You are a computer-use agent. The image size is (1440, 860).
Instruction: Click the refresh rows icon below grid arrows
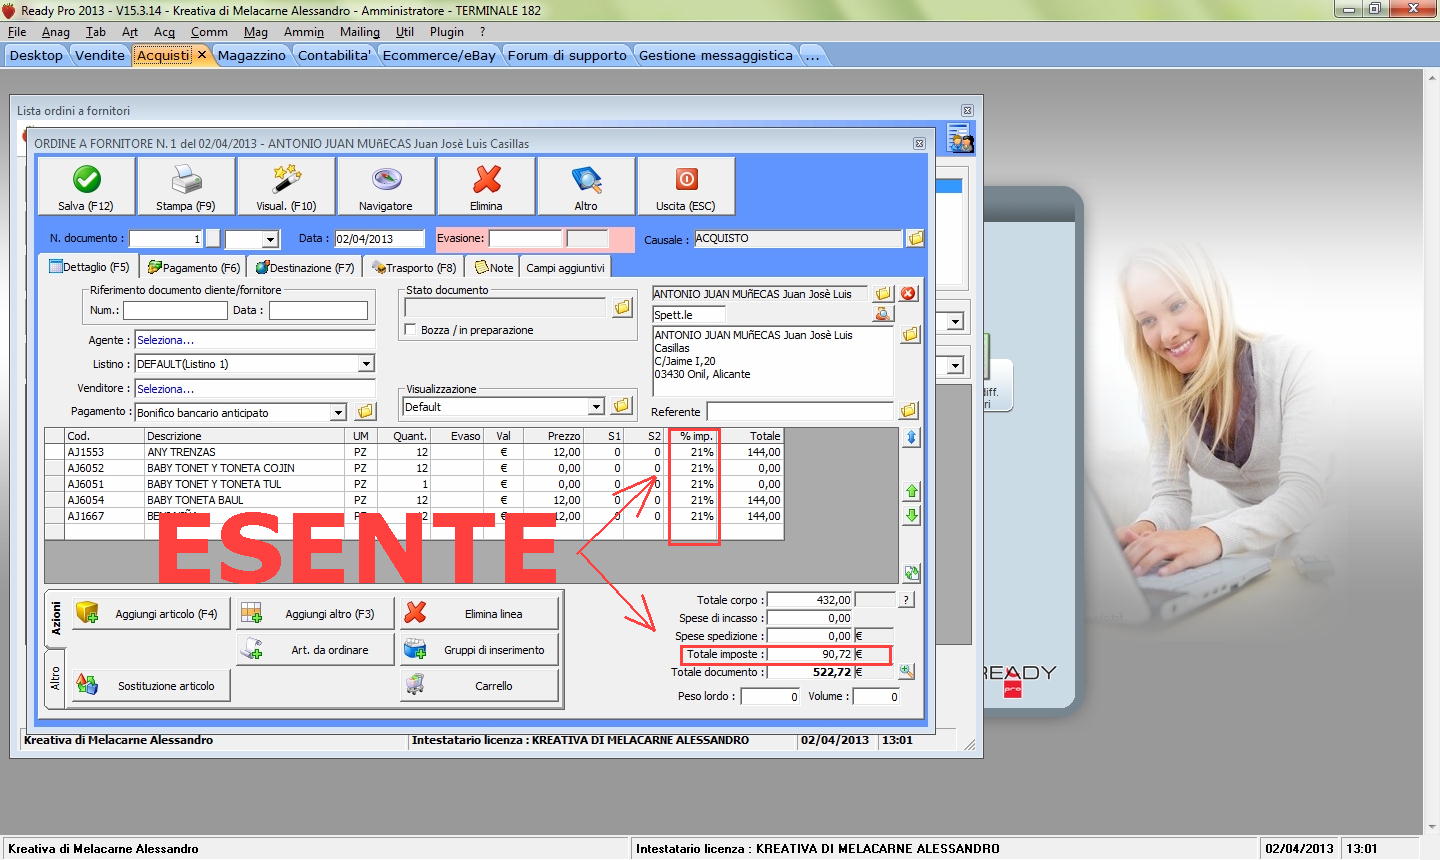click(911, 573)
